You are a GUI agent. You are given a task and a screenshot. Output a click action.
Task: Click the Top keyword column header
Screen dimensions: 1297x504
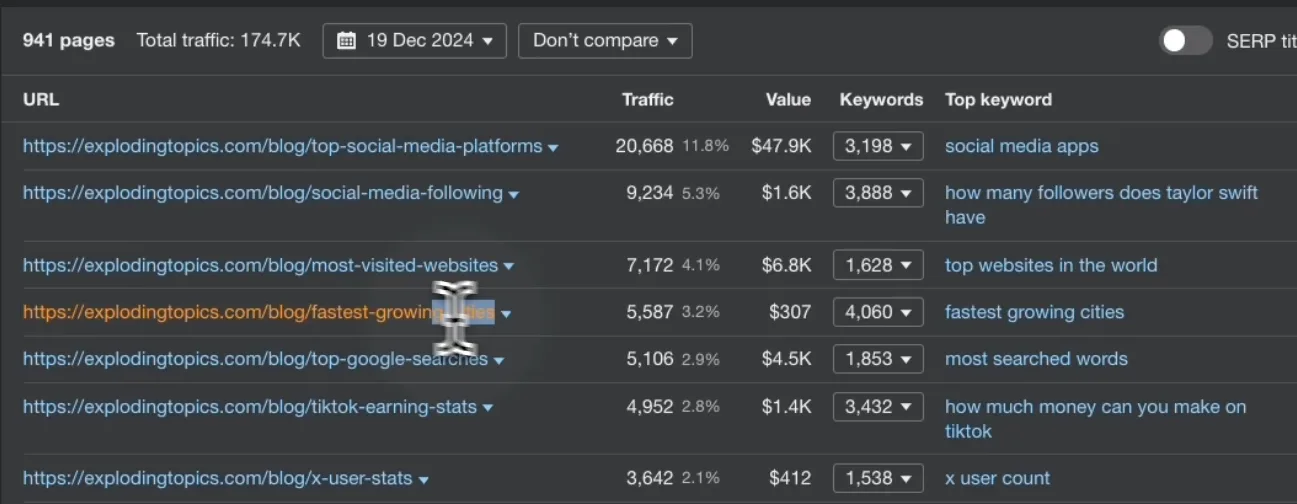(998, 100)
